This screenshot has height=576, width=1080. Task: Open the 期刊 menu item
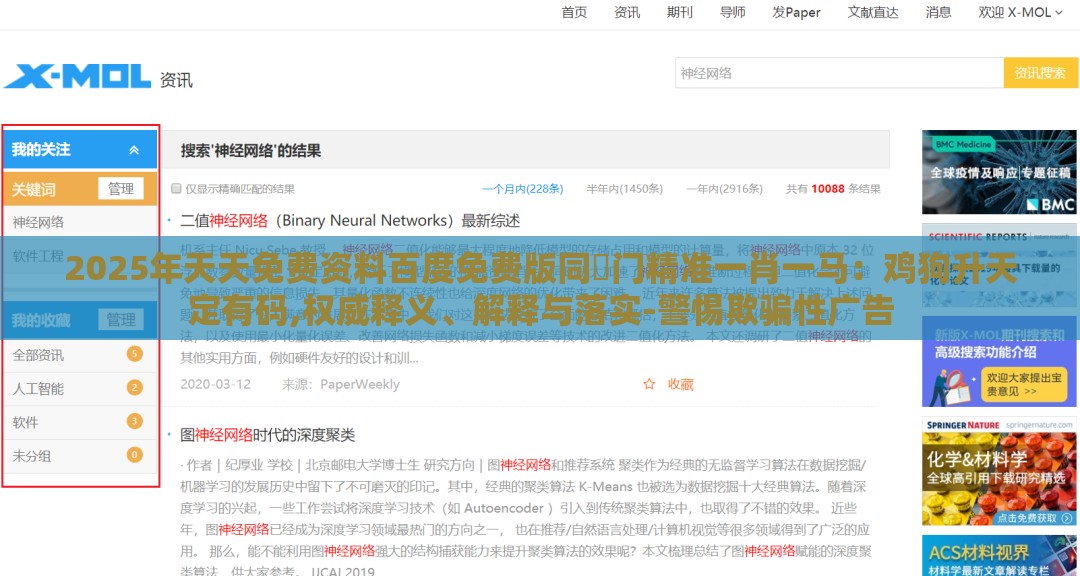tap(679, 12)
